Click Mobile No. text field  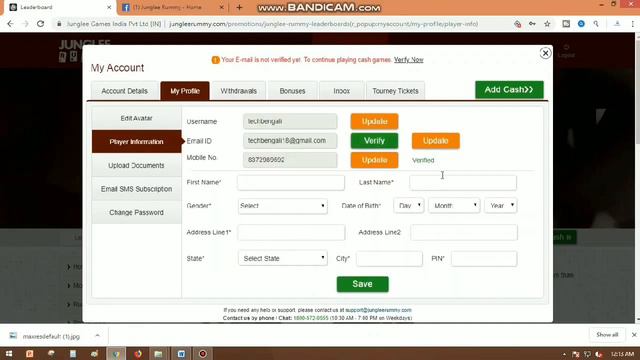(290, 160)
